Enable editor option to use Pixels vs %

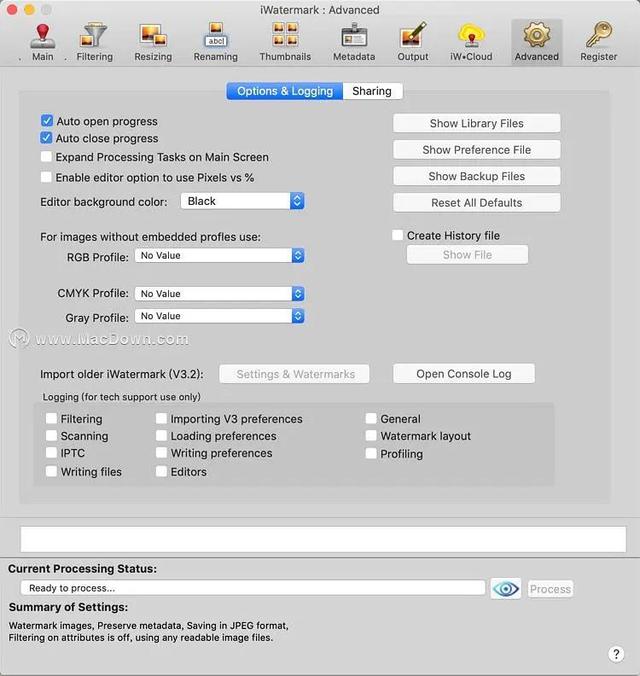click(x=46, y=177)
